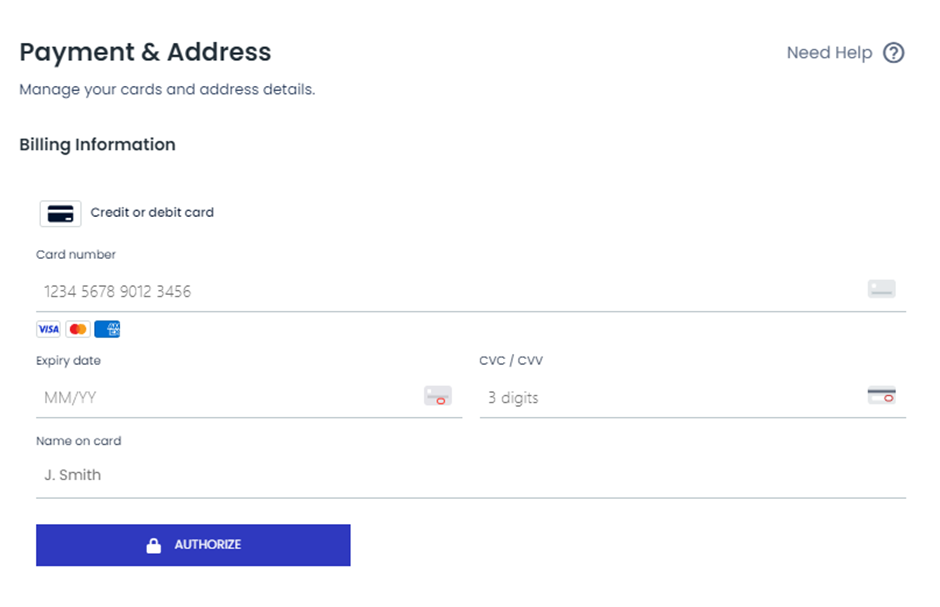Focus the CVC / CVV input field
This screenshot has width=940, height=607.
pyautogui.click(x=670, y=398)
